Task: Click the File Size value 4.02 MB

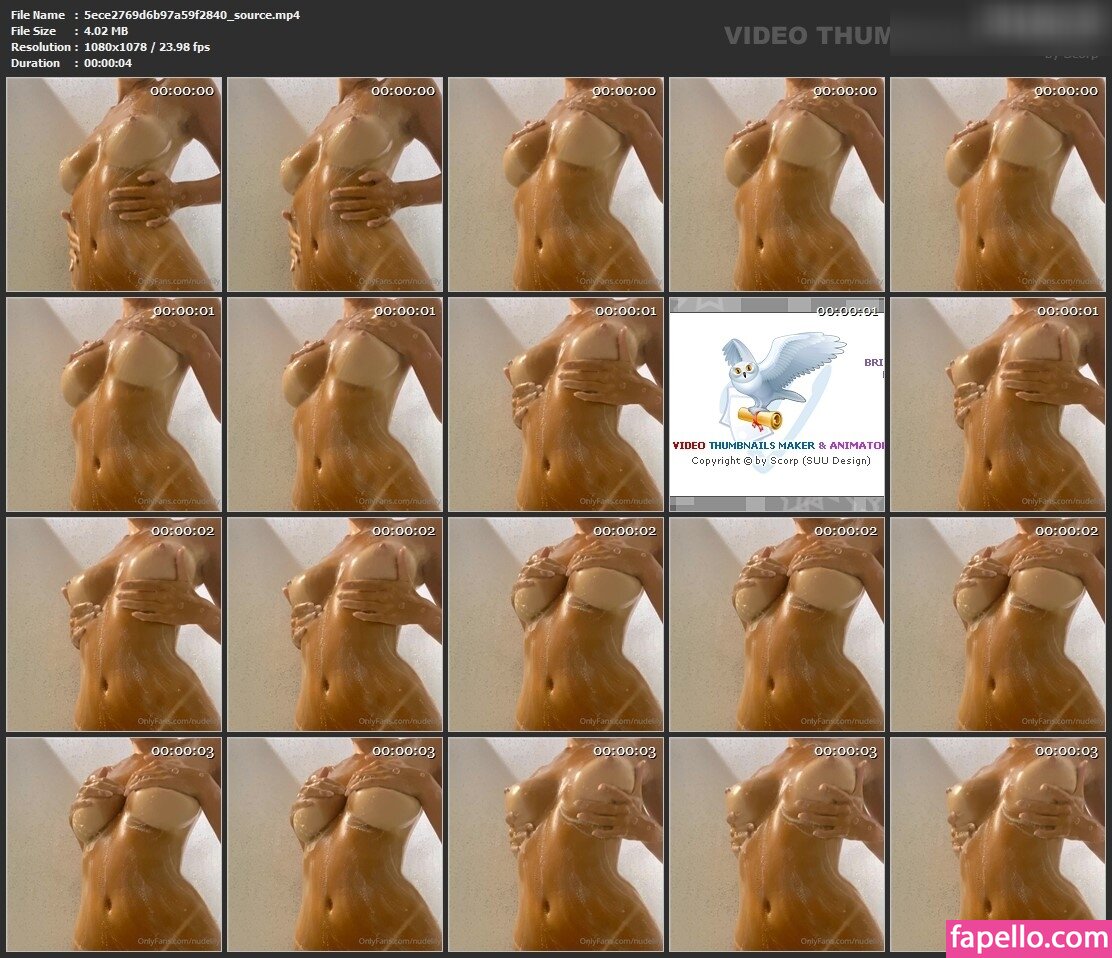Action: 107,31
